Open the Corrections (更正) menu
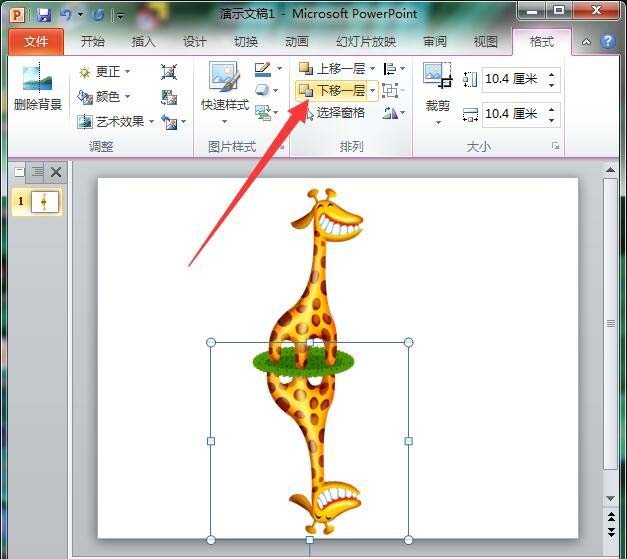 point(105,72)
